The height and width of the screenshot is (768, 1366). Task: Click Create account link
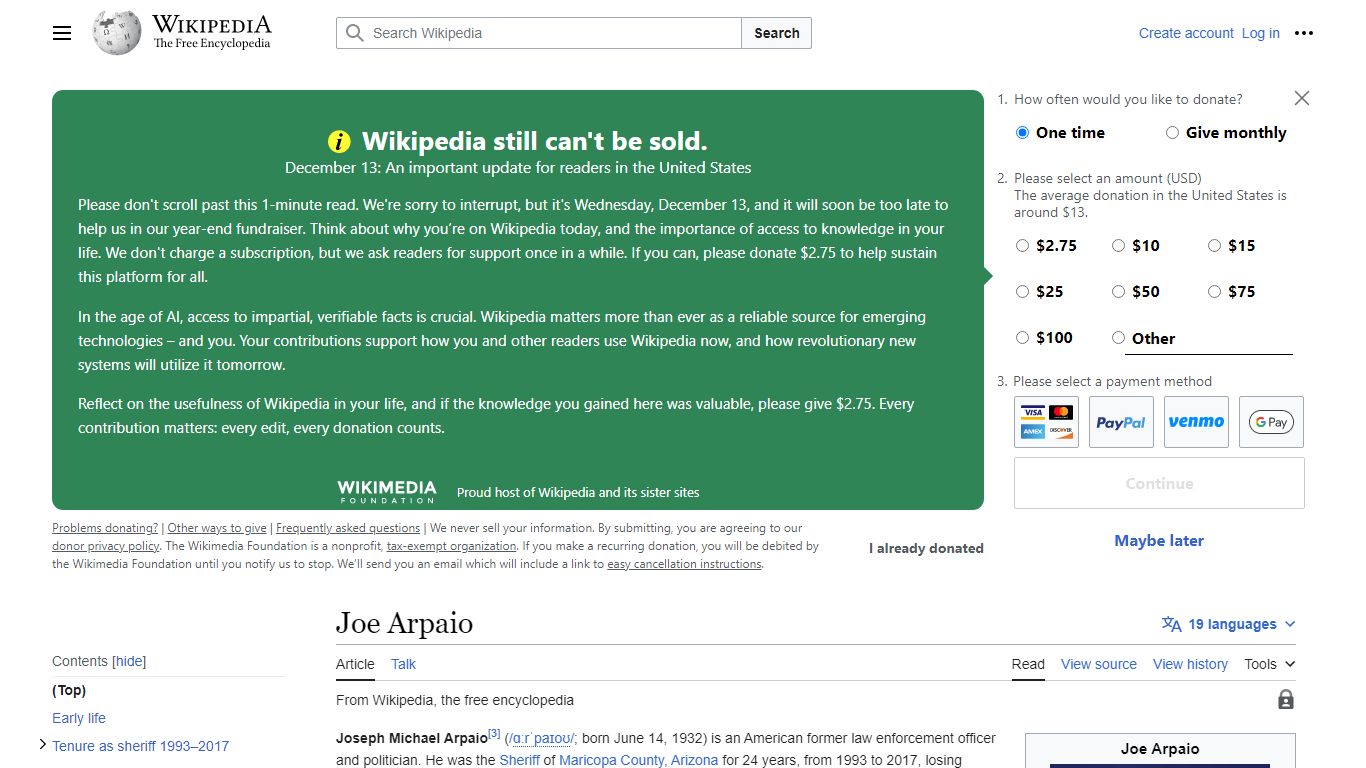tap(1186, 33)
